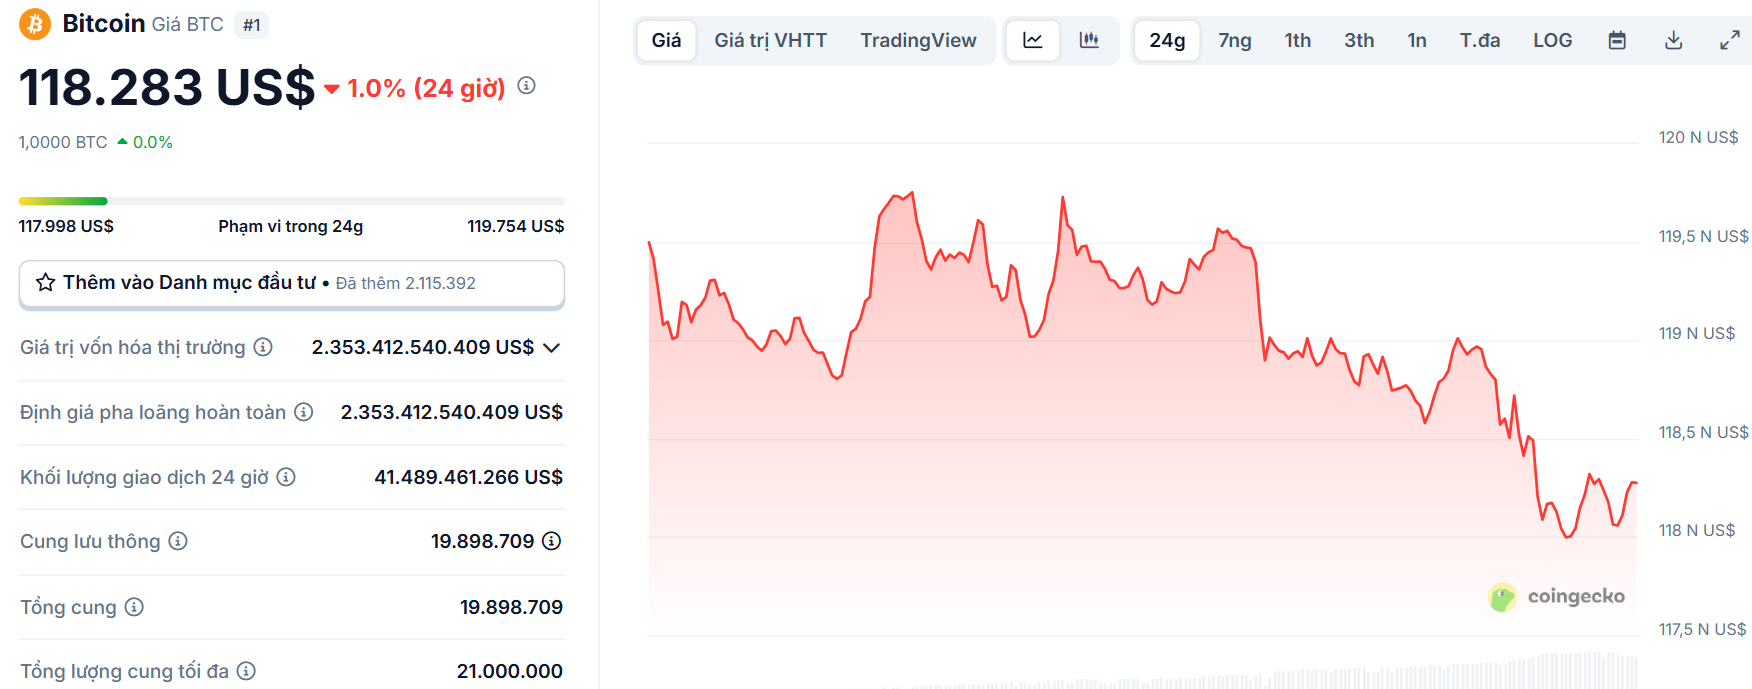Switch to candlestick chart view icon
This screenshot has width=1752, height=689.
1089,40
